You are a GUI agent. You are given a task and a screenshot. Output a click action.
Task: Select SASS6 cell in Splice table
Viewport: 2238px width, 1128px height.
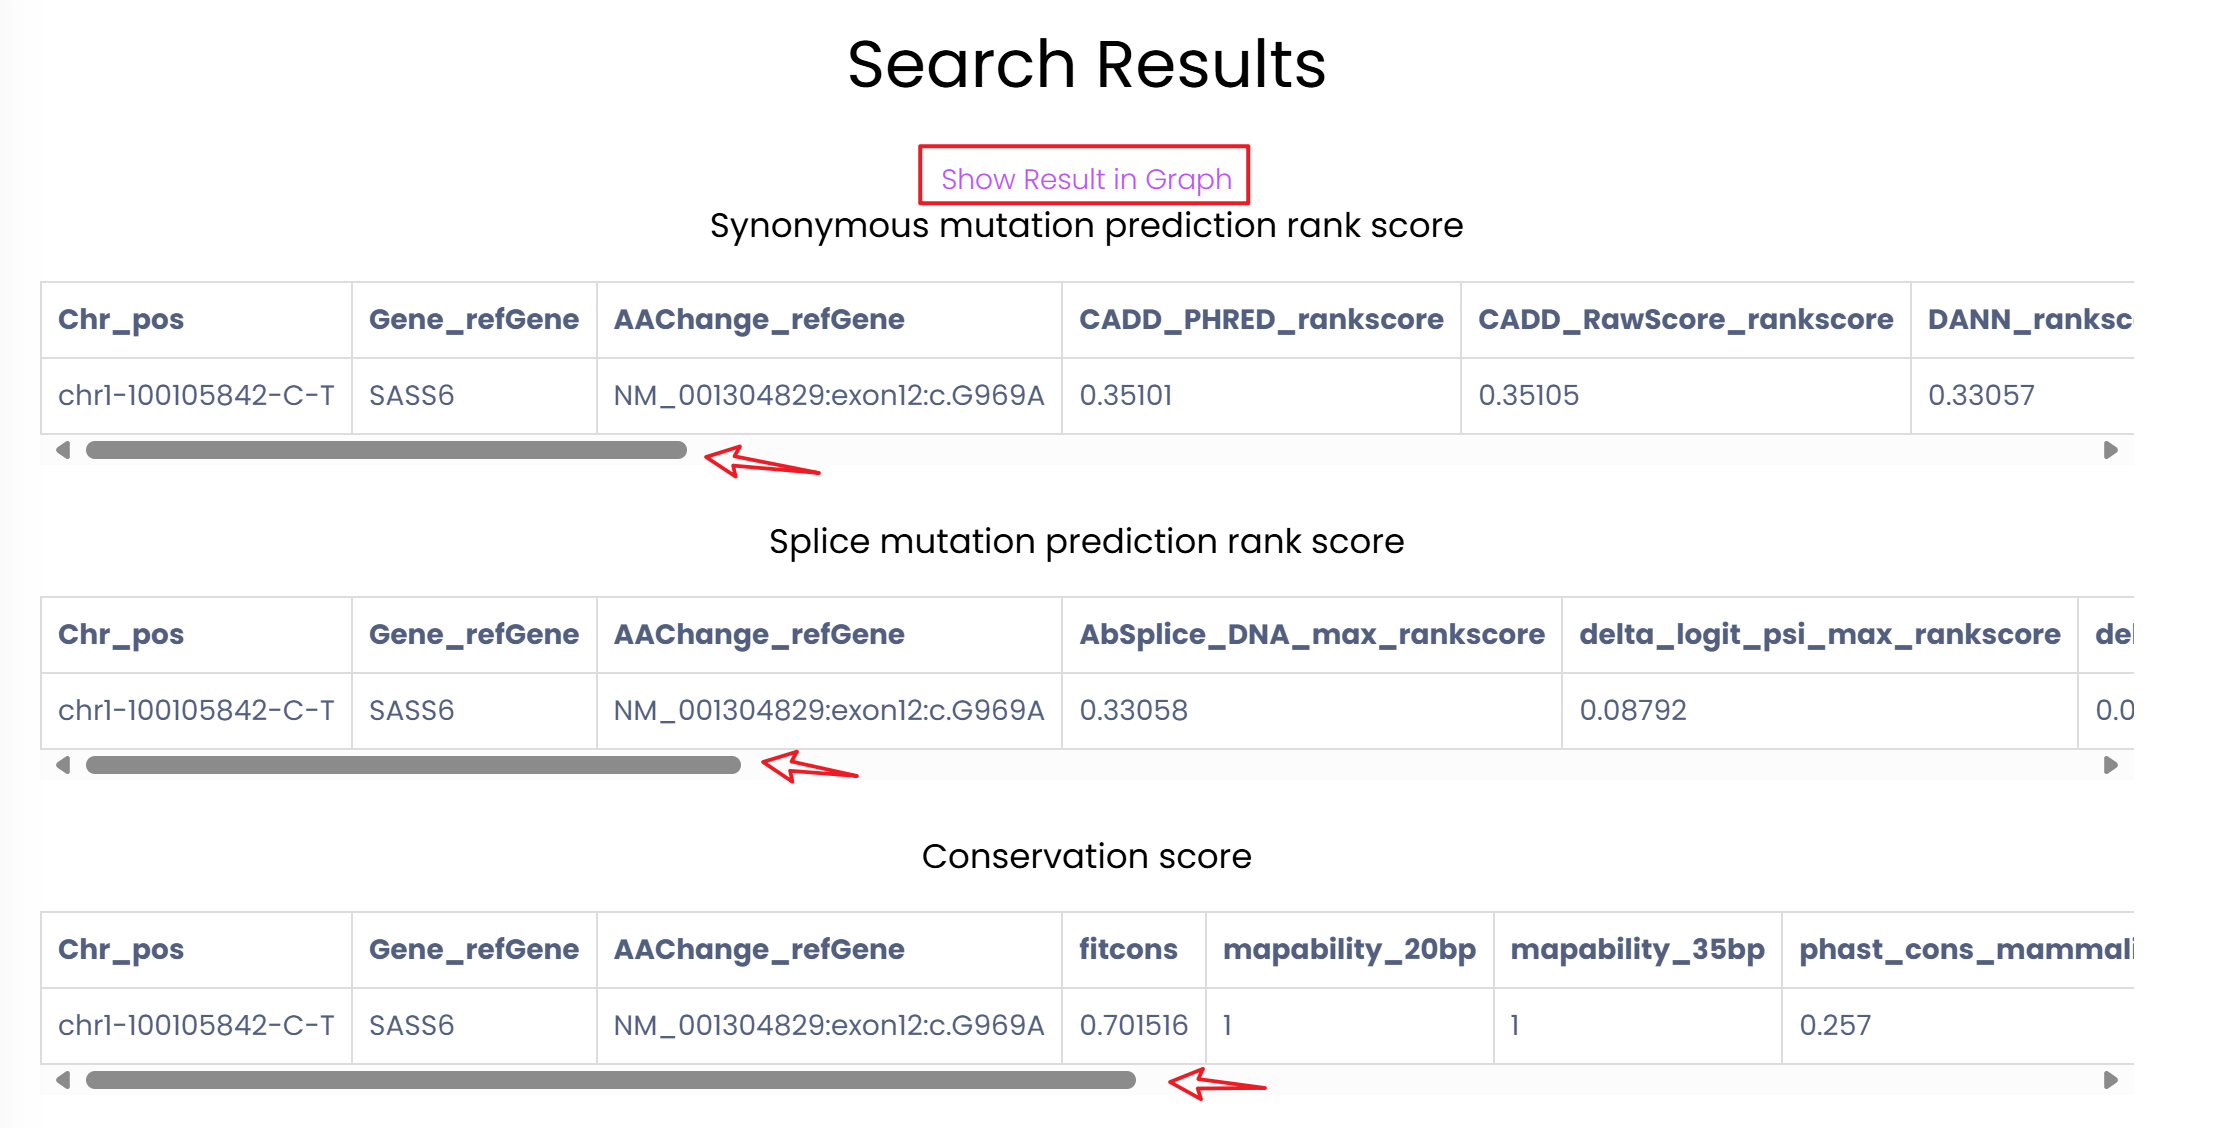click(411, 710)
